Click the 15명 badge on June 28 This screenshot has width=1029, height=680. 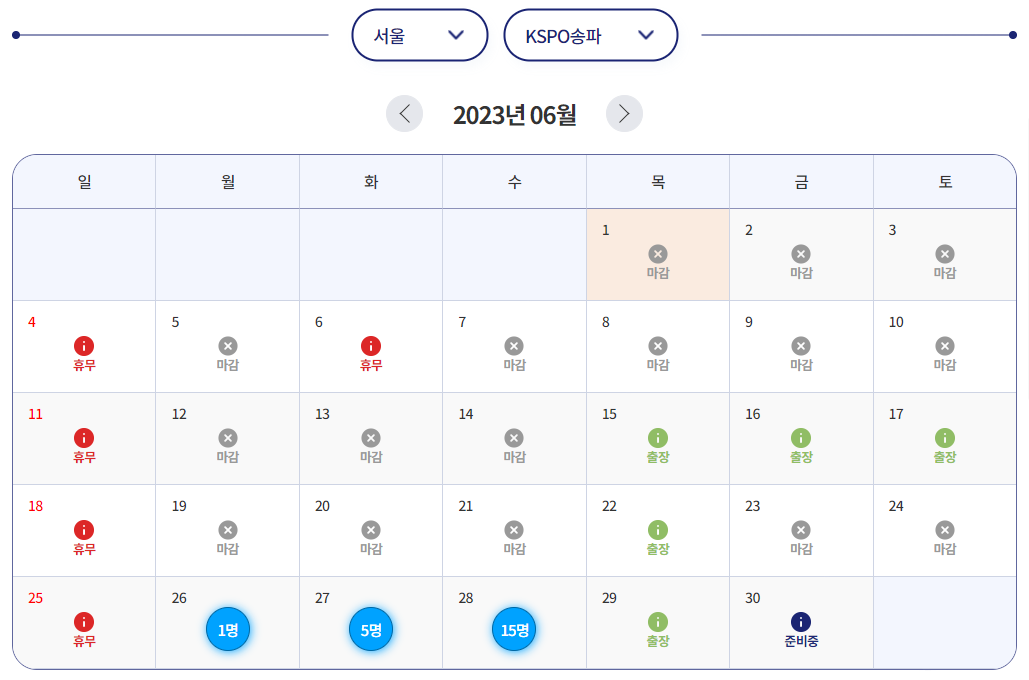tap(513, 630)
